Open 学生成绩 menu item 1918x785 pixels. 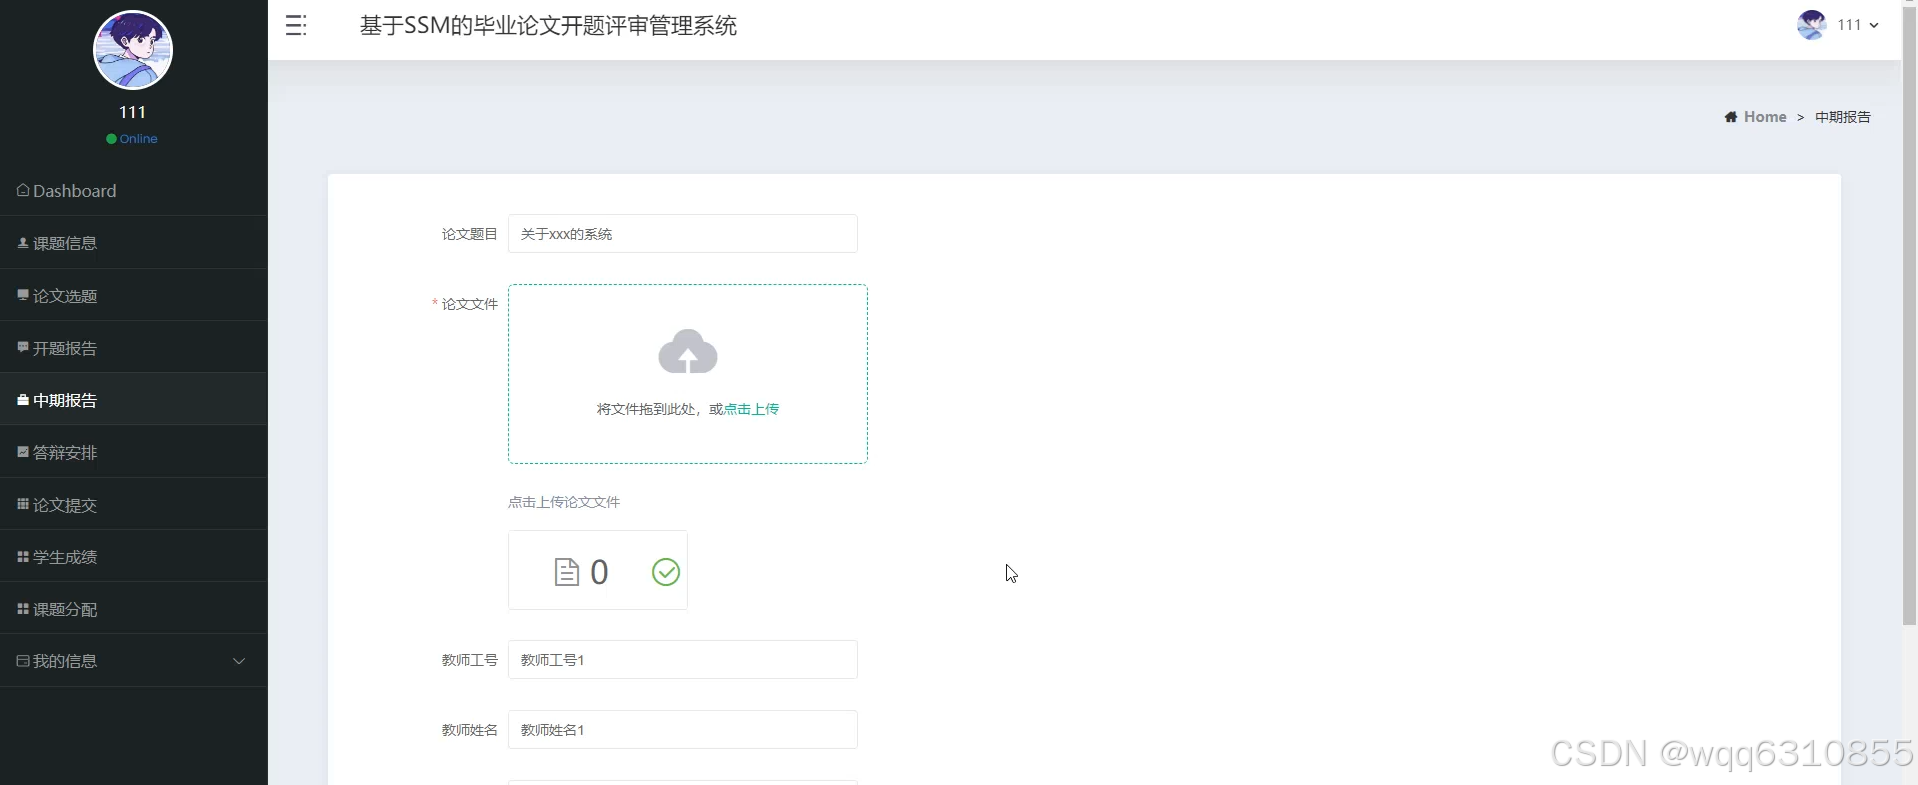click(x=134, y=556)
